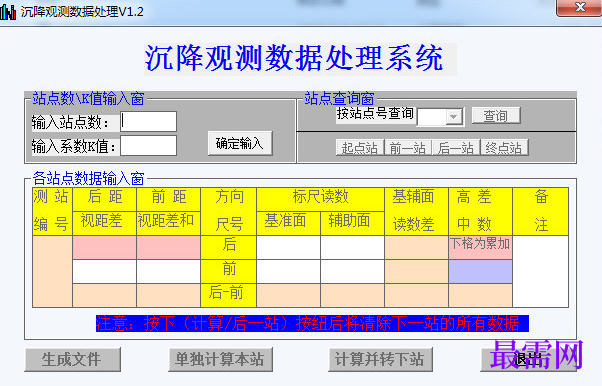Click the 下格为累加 cell

tap(480, 247)
